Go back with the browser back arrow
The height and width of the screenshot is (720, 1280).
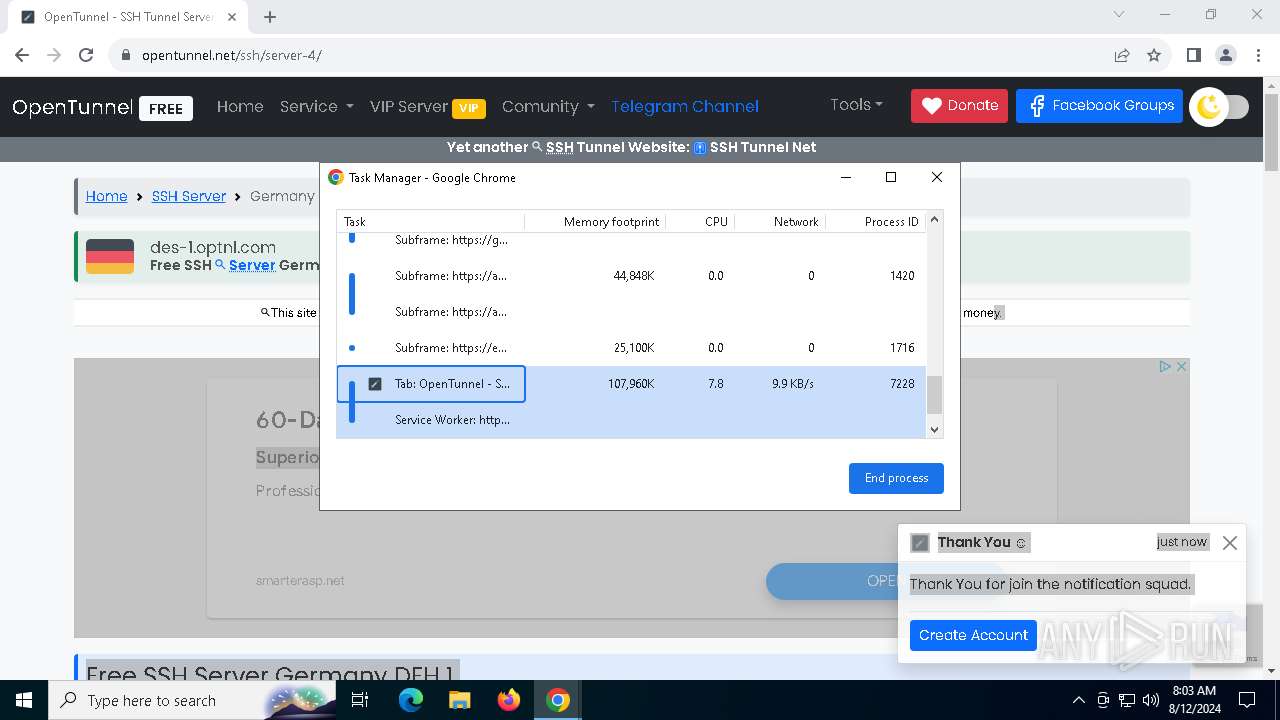22,55
